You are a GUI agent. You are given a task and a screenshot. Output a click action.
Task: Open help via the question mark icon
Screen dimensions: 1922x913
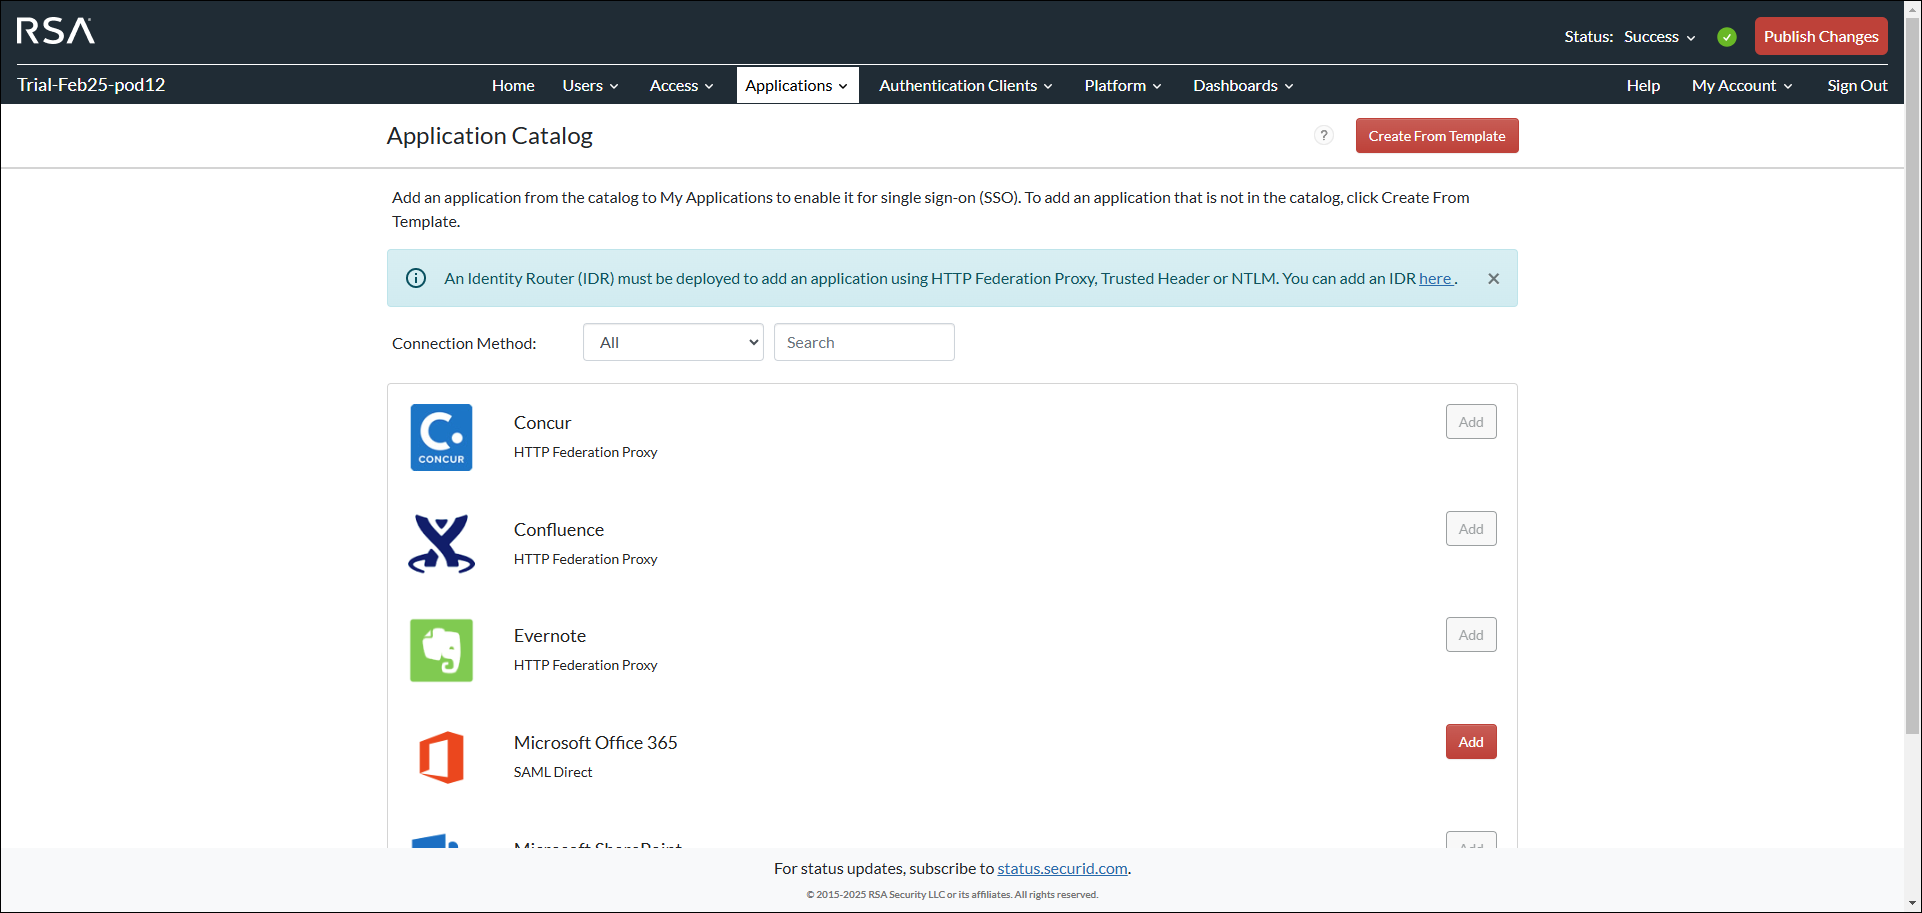tap(1323, 135)
